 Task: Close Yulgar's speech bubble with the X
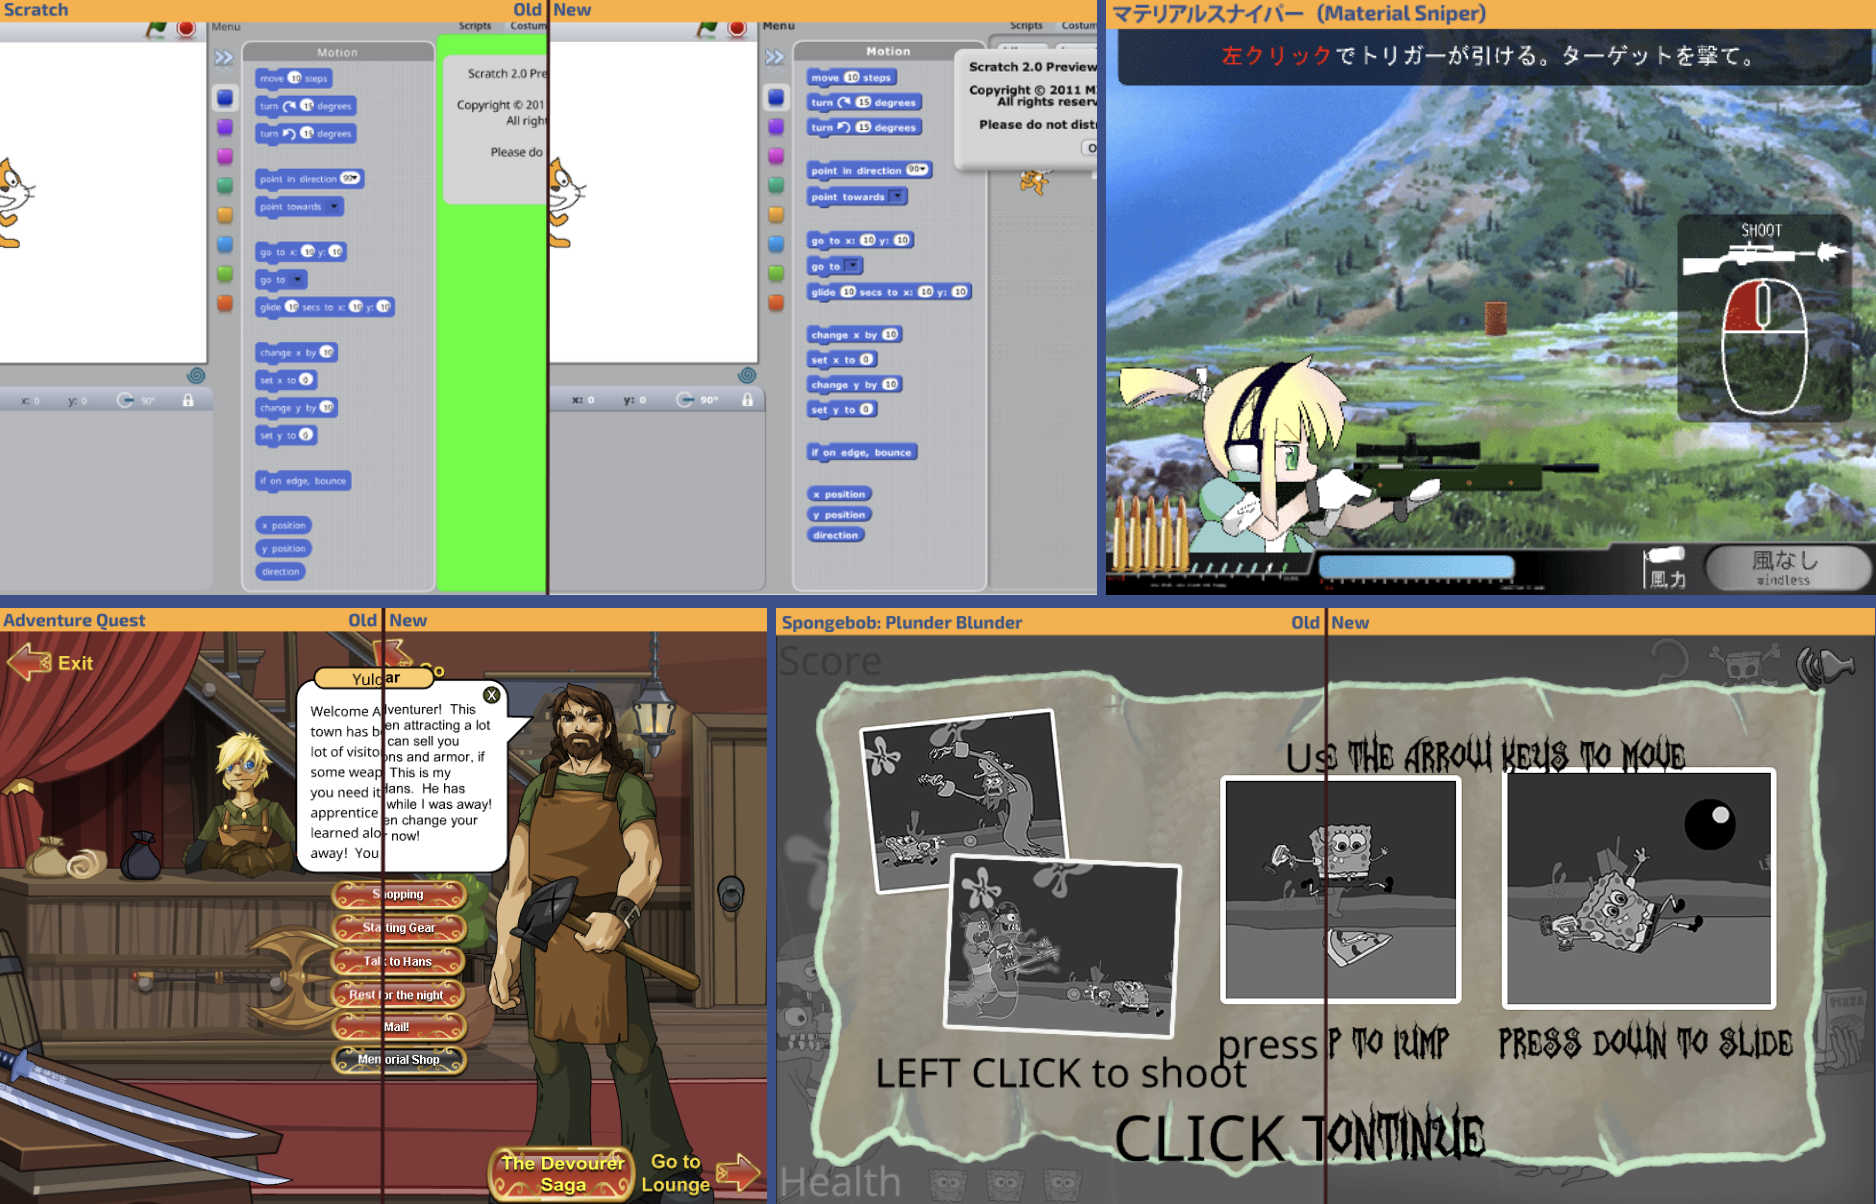pos(491,695)
